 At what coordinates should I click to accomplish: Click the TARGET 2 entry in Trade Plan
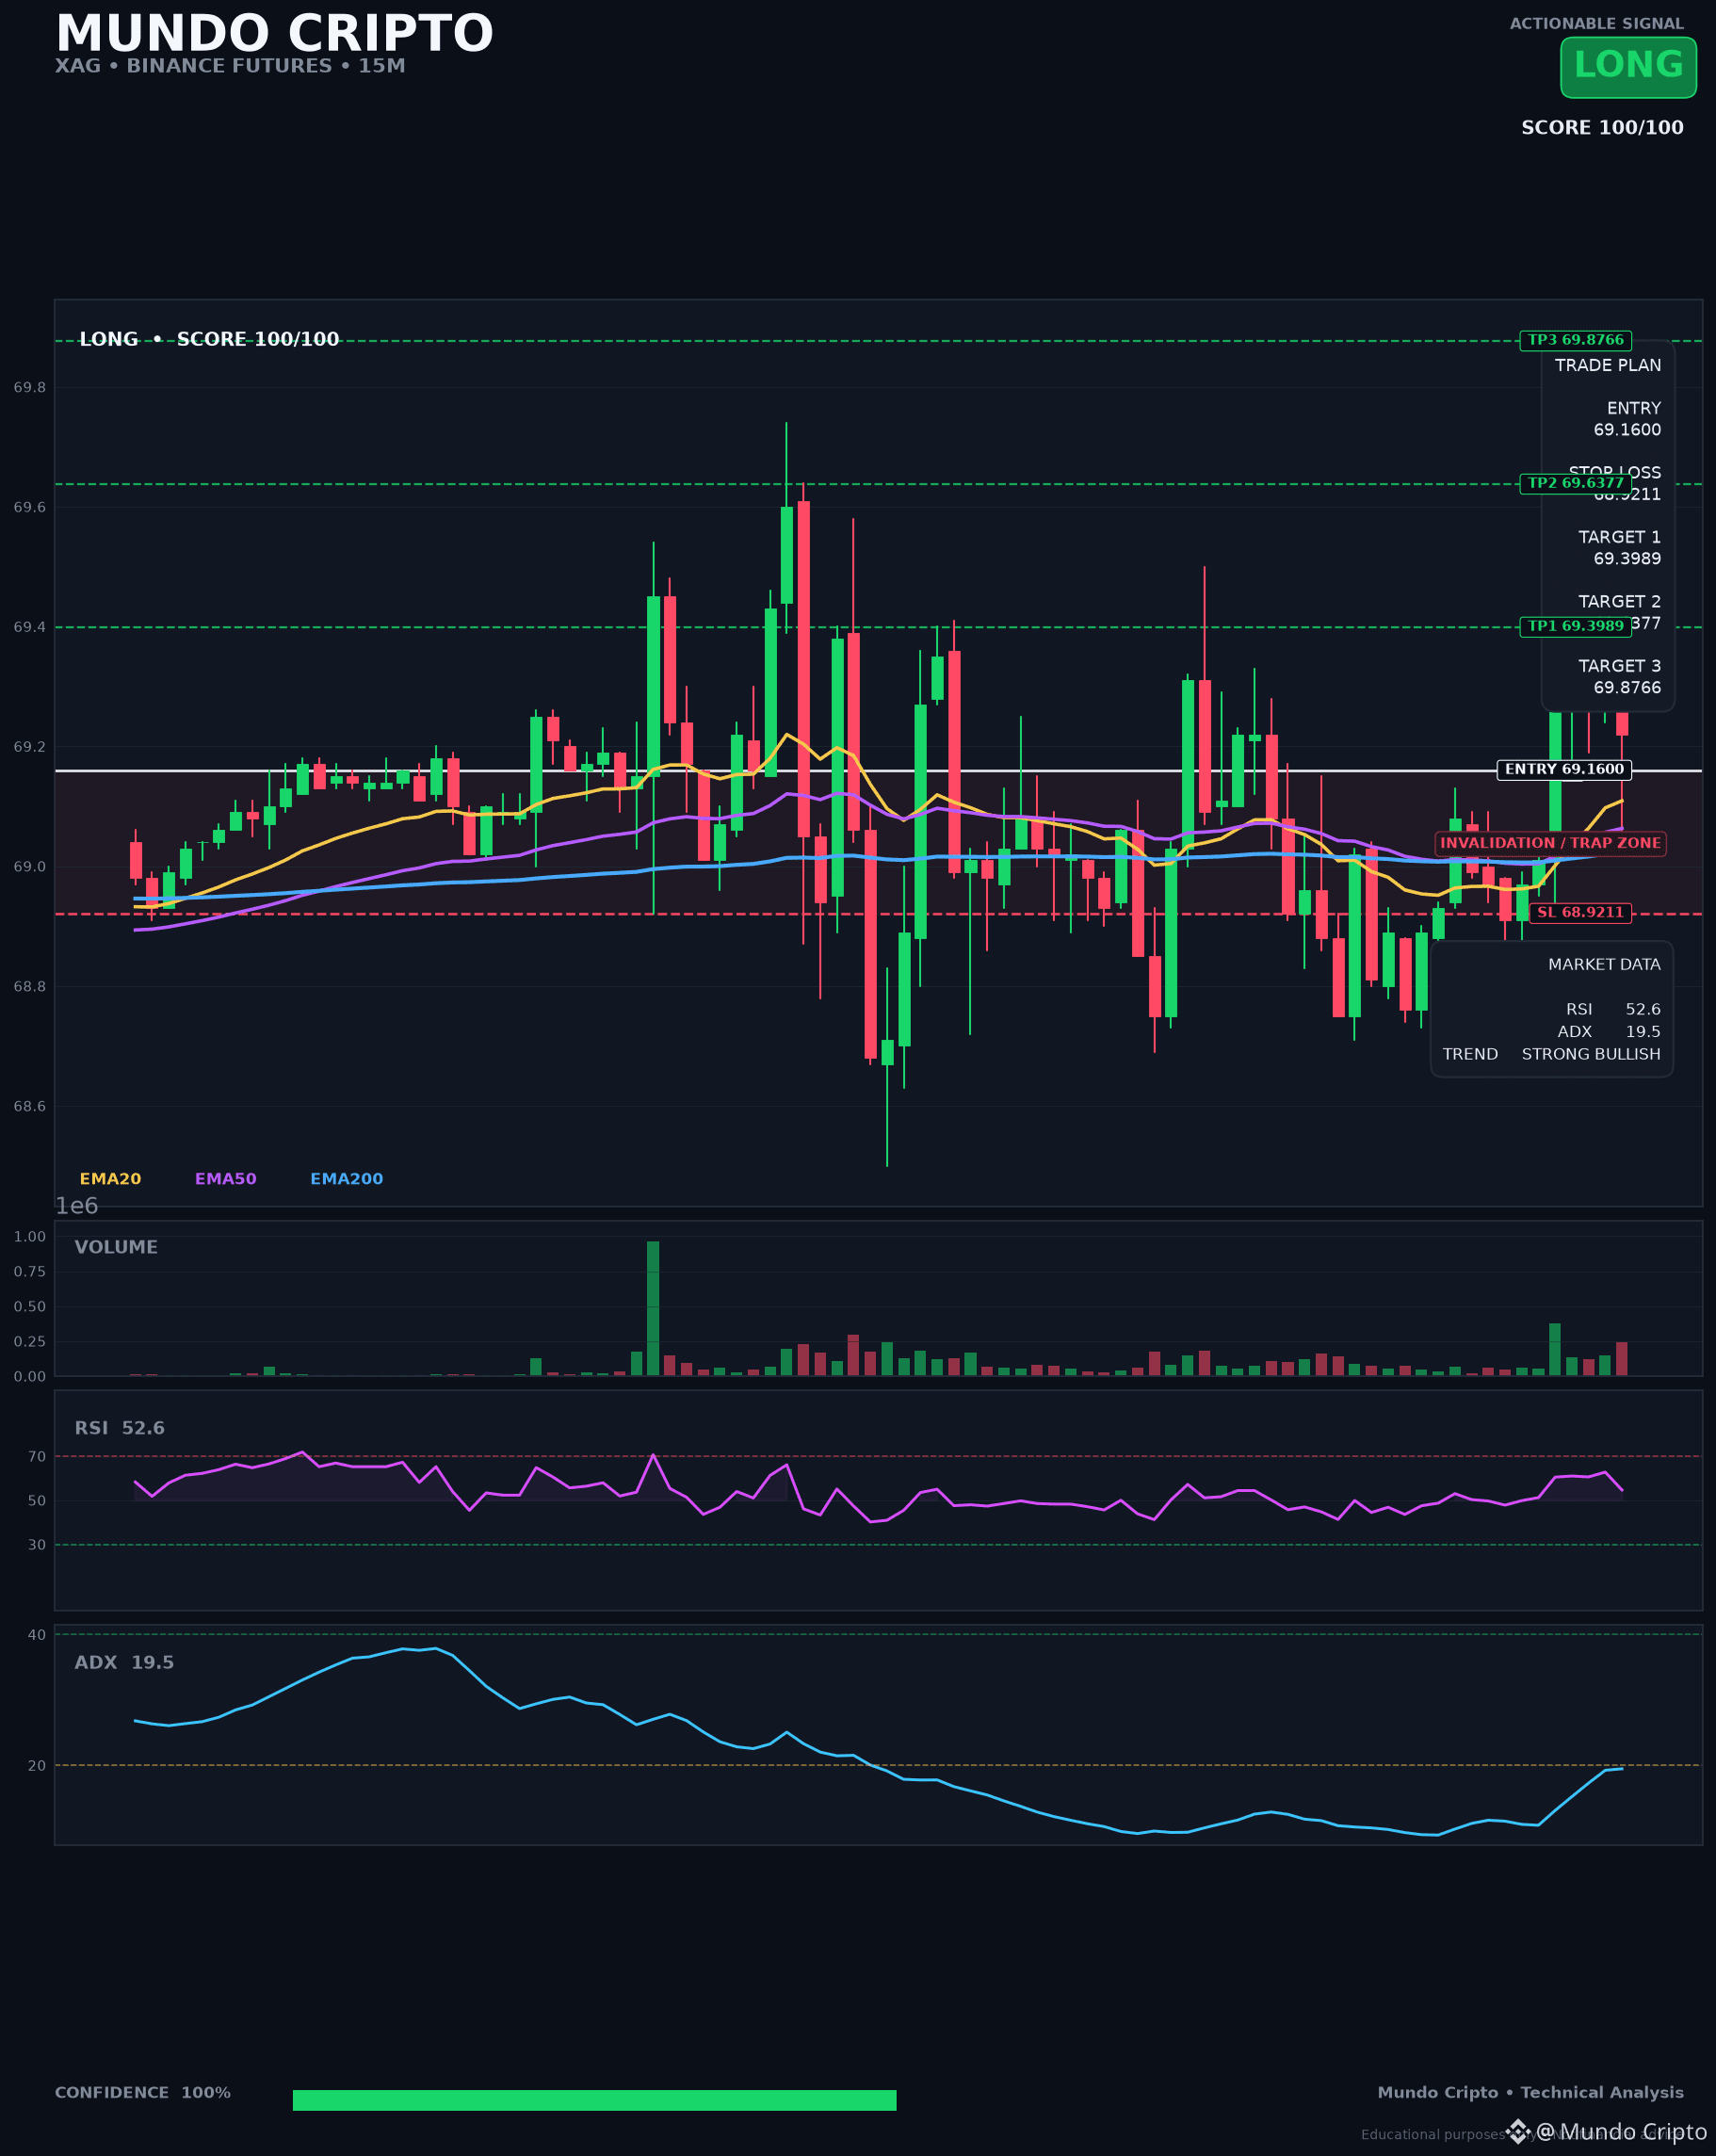click(x=1619, y=612)
